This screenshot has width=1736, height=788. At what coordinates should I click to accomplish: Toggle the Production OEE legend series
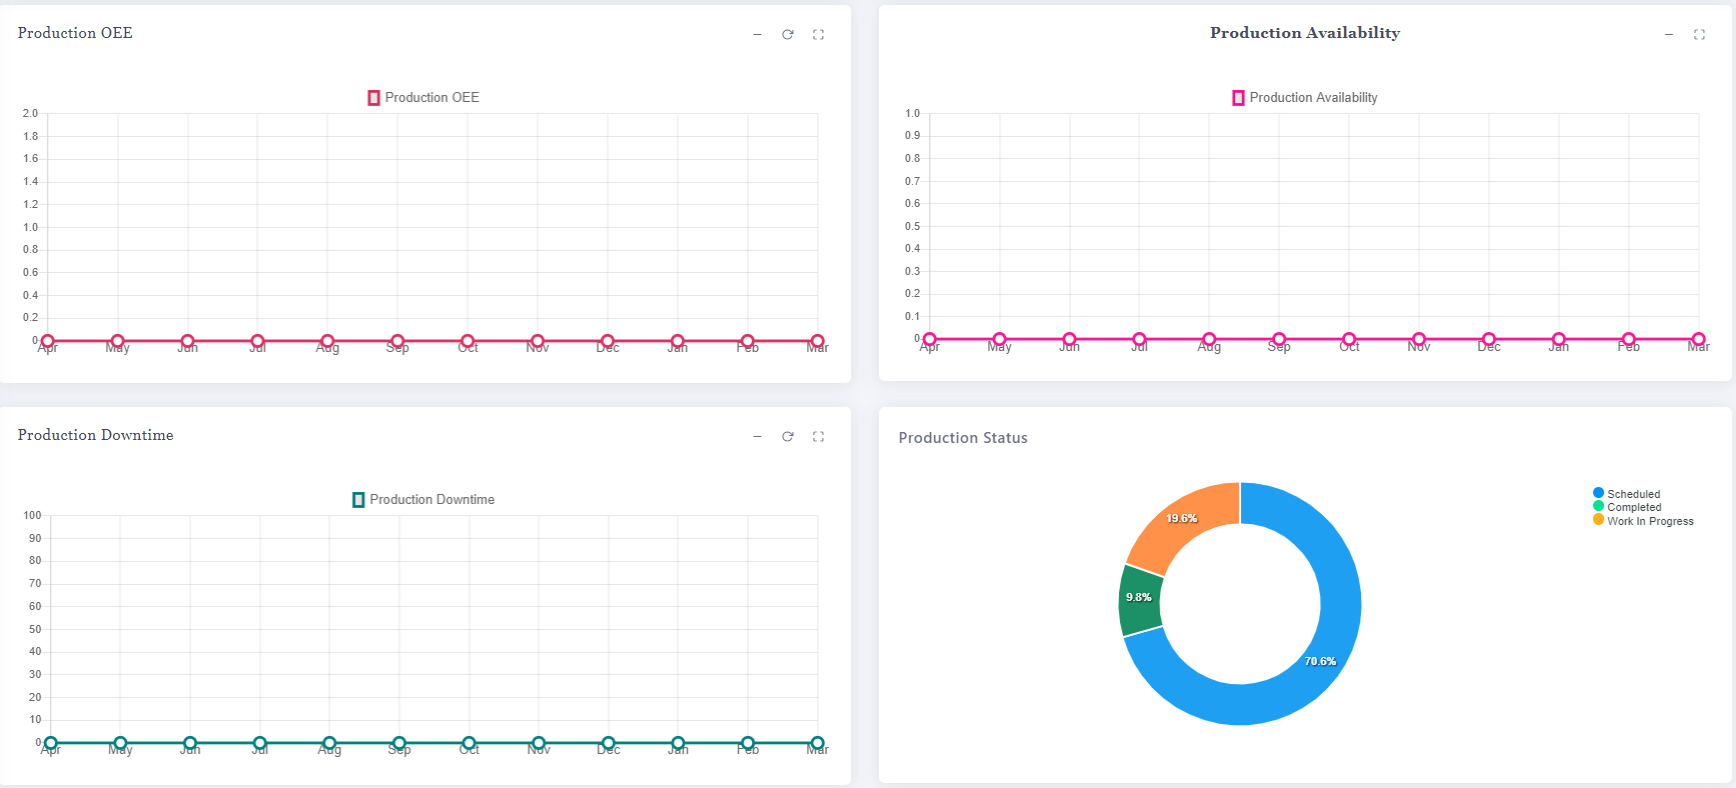point(424,98)
